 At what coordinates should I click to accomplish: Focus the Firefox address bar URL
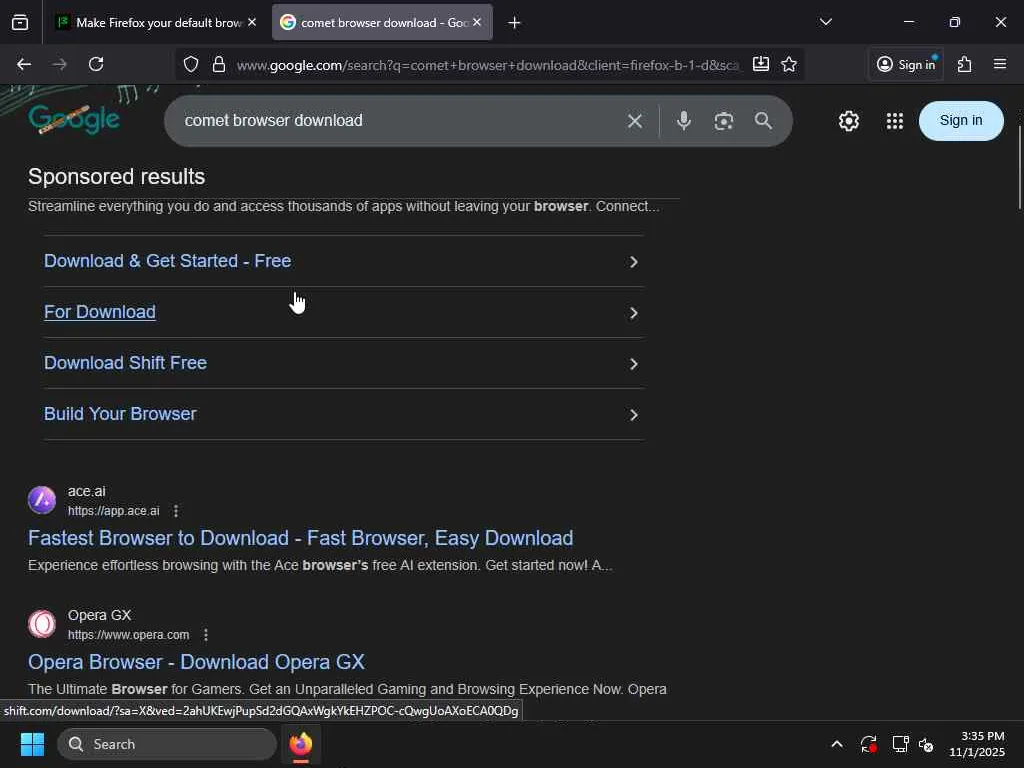pos(487,65)
